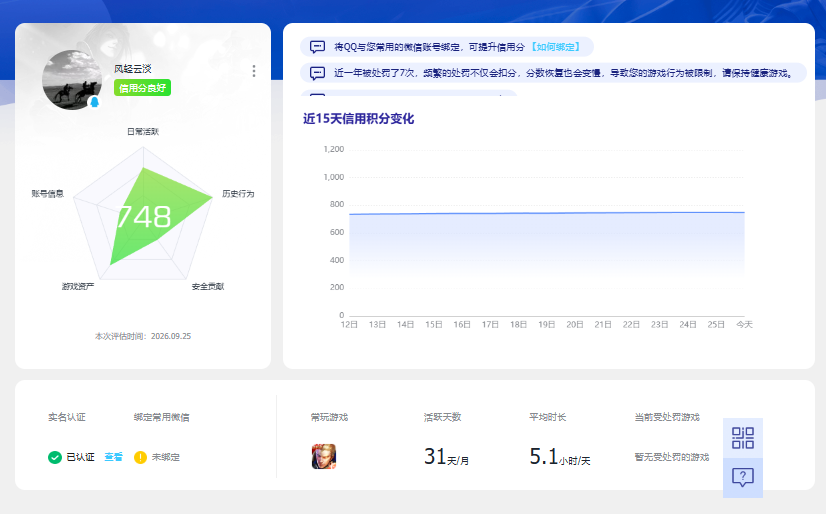Click the username 风轻云淡
This screenshot has width=826, height=514.
click(133, 69)
